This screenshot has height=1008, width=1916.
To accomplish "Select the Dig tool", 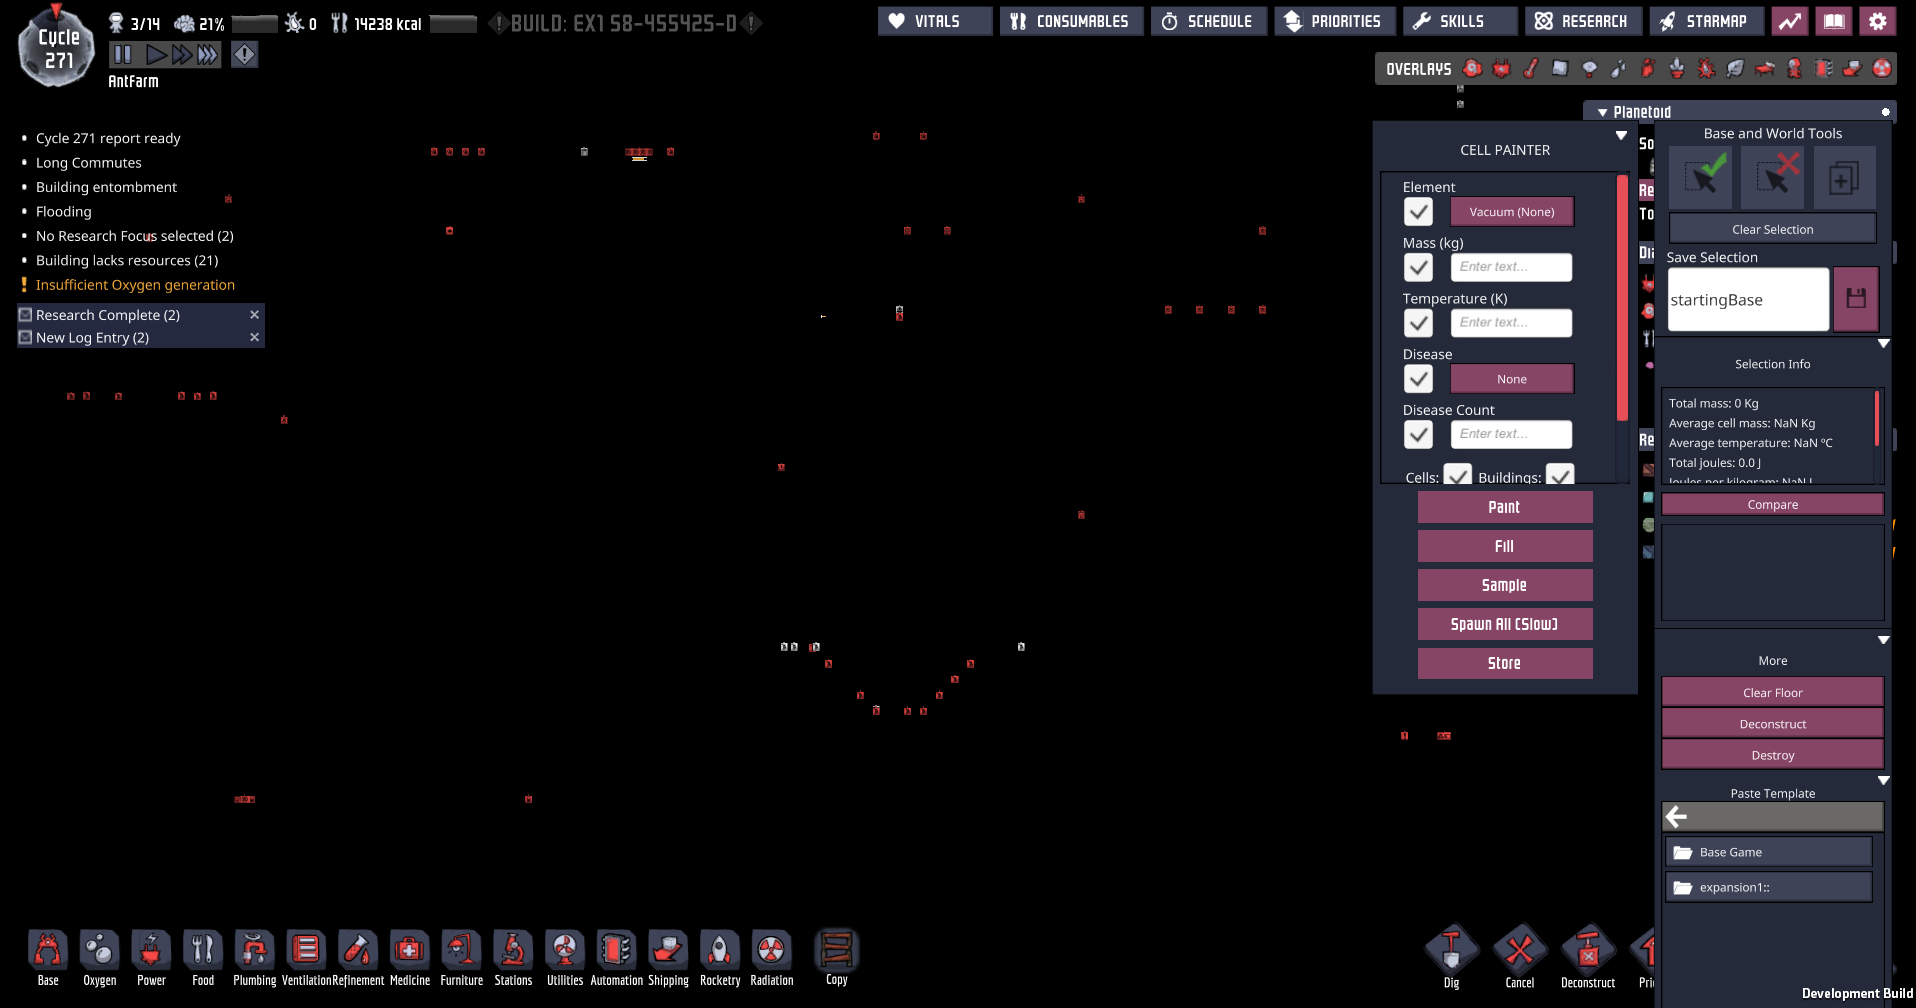I will click(1451, 951).
